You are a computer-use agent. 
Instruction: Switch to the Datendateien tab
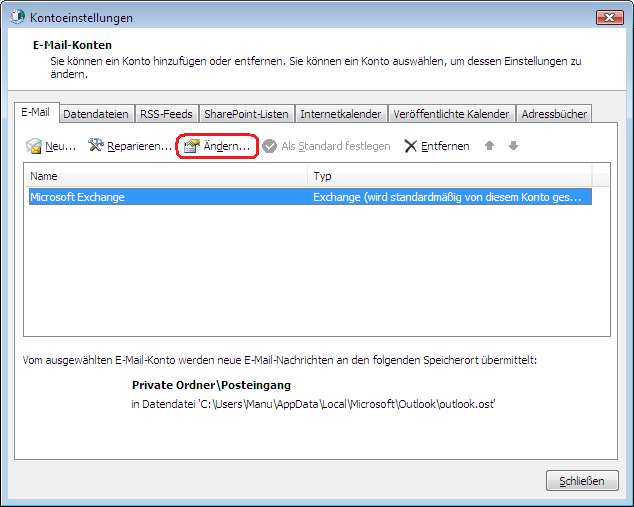tap(96, 114)
